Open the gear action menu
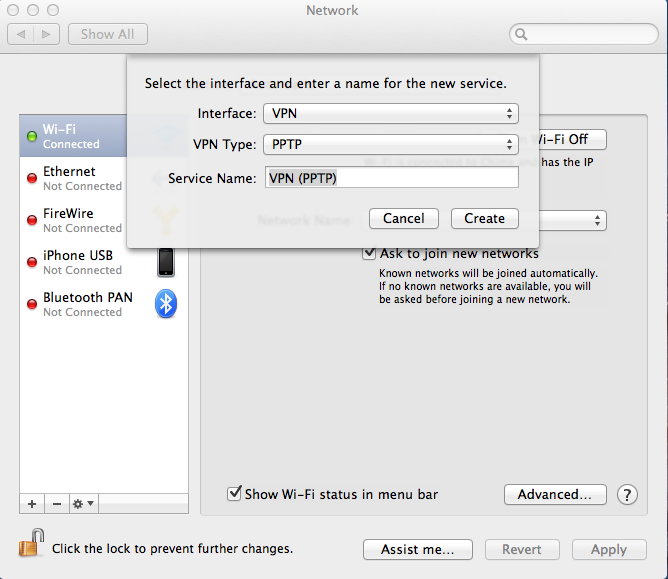 (84, 504)
